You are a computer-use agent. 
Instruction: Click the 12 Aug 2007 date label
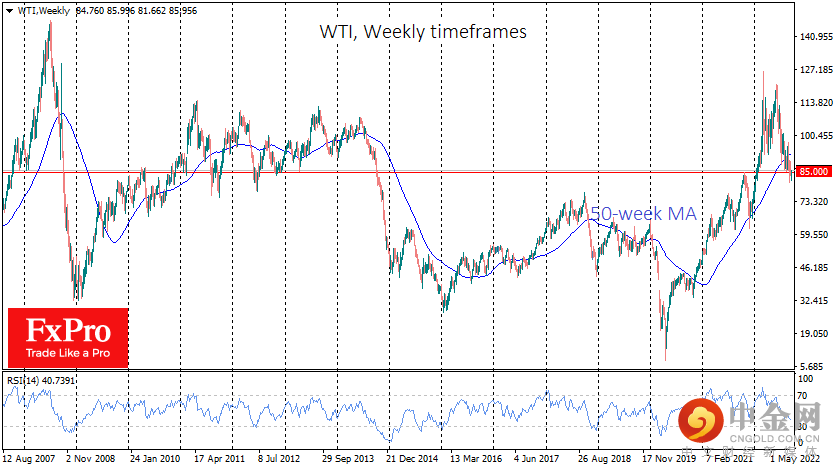[29, 458]
